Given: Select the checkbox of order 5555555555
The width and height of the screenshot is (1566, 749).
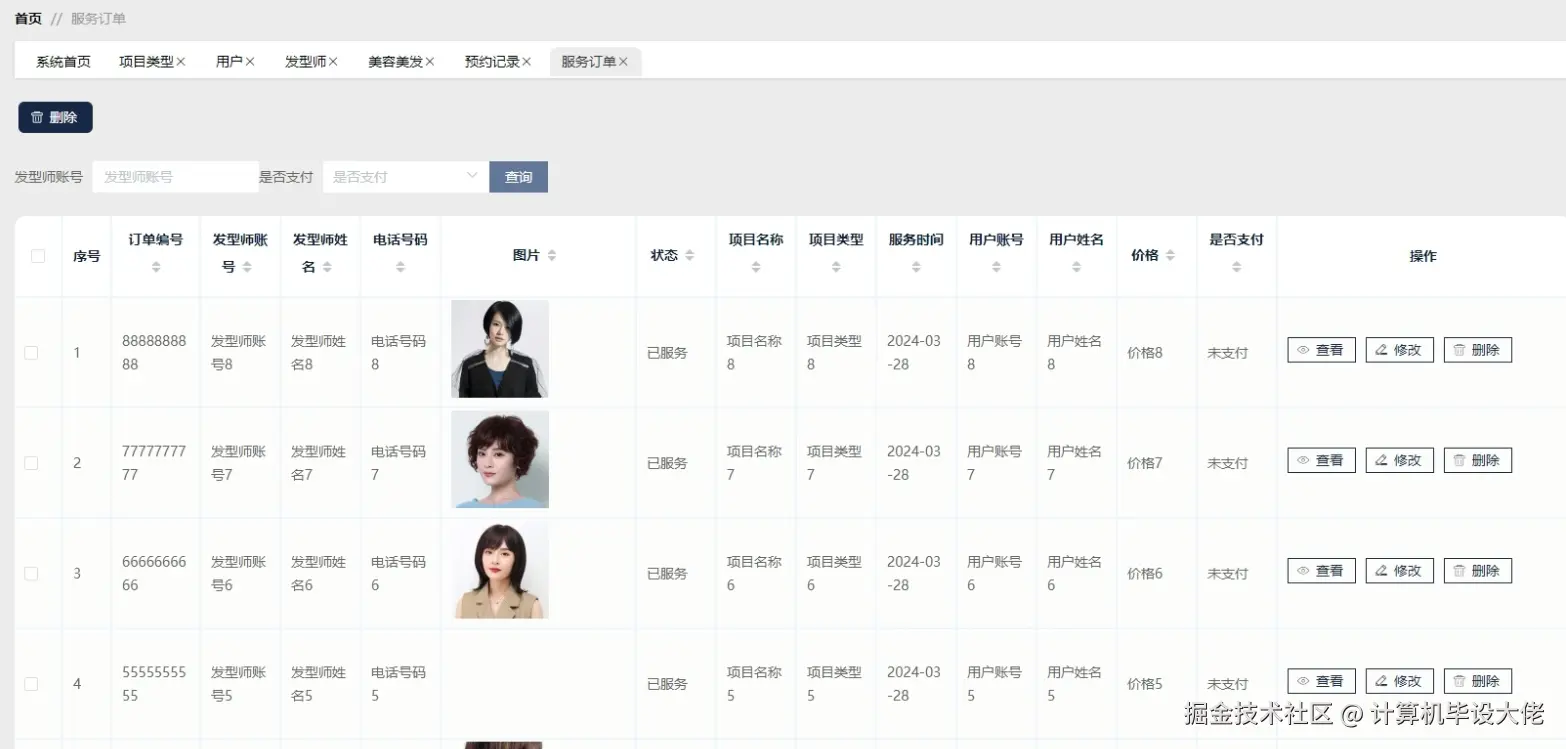Looking at the screenshot, I should [30, 683].
